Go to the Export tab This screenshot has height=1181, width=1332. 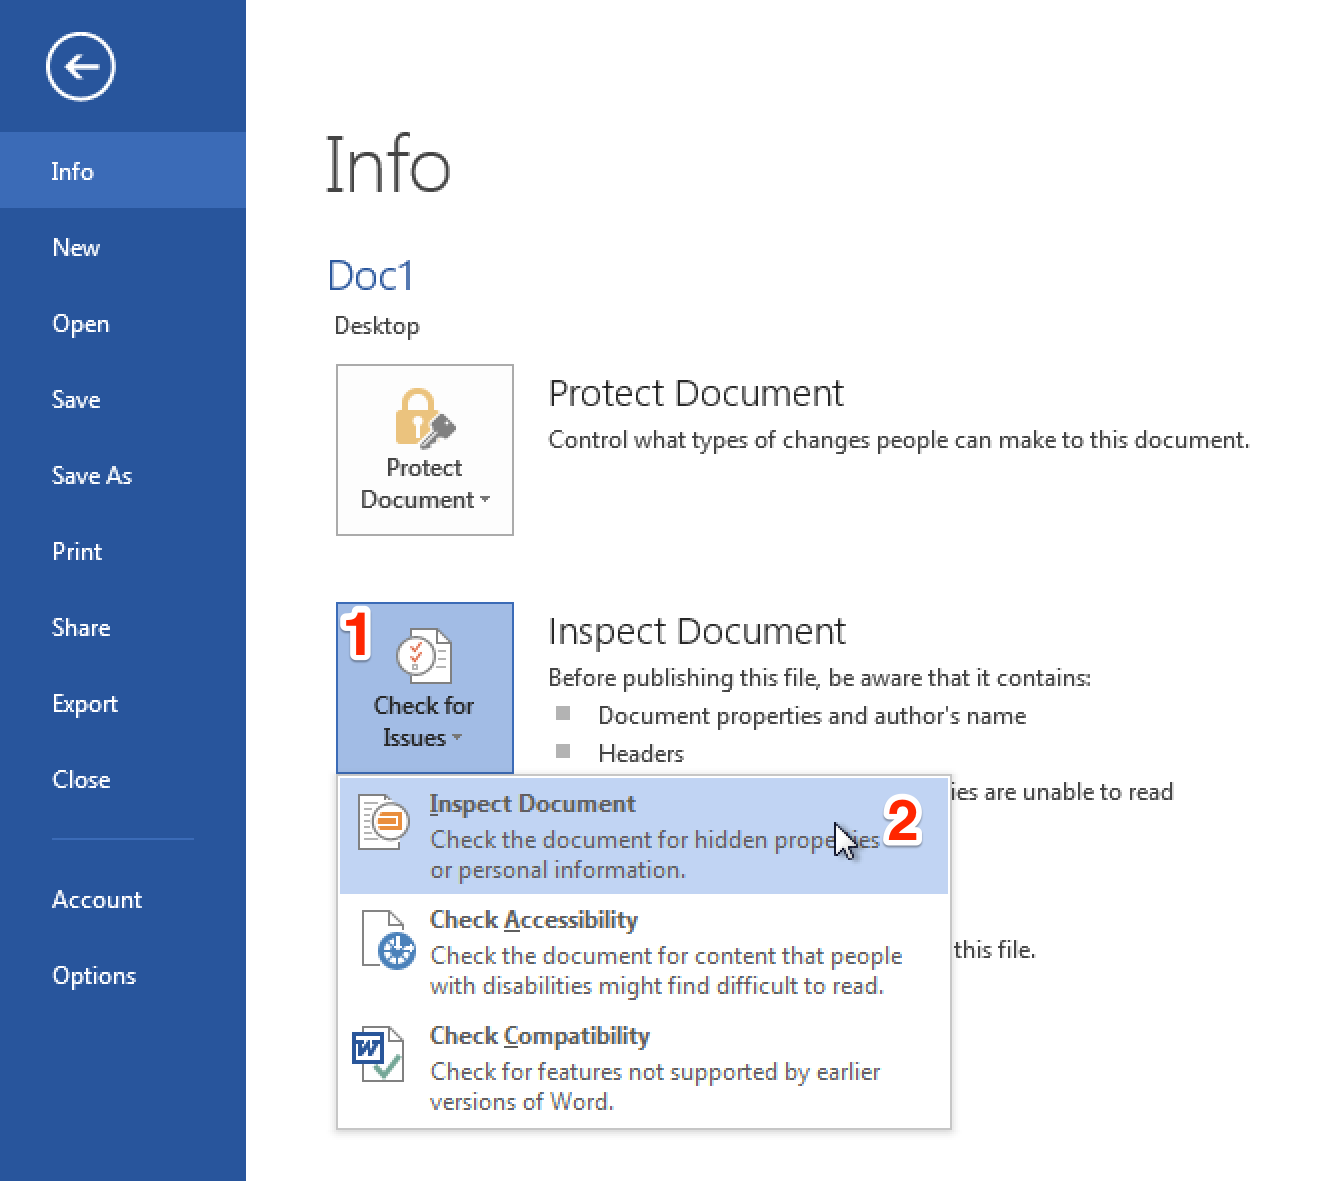click(85, 704)
